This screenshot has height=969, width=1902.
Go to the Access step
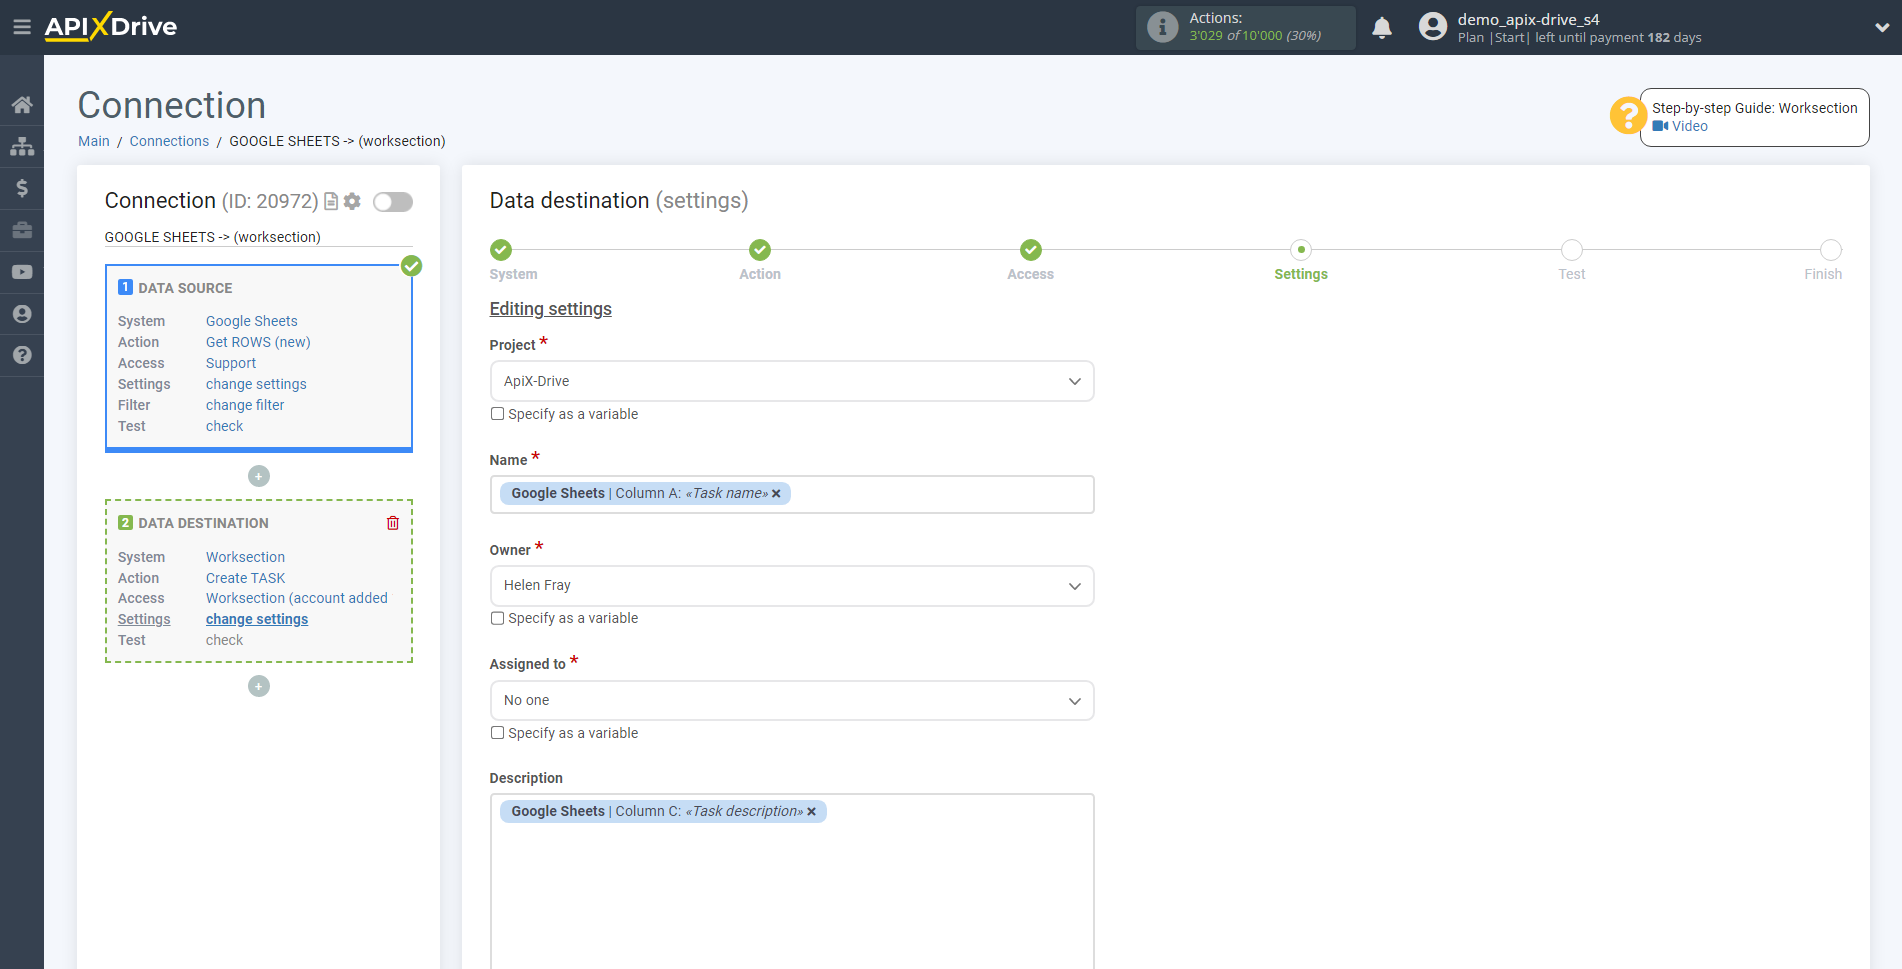1031,250
